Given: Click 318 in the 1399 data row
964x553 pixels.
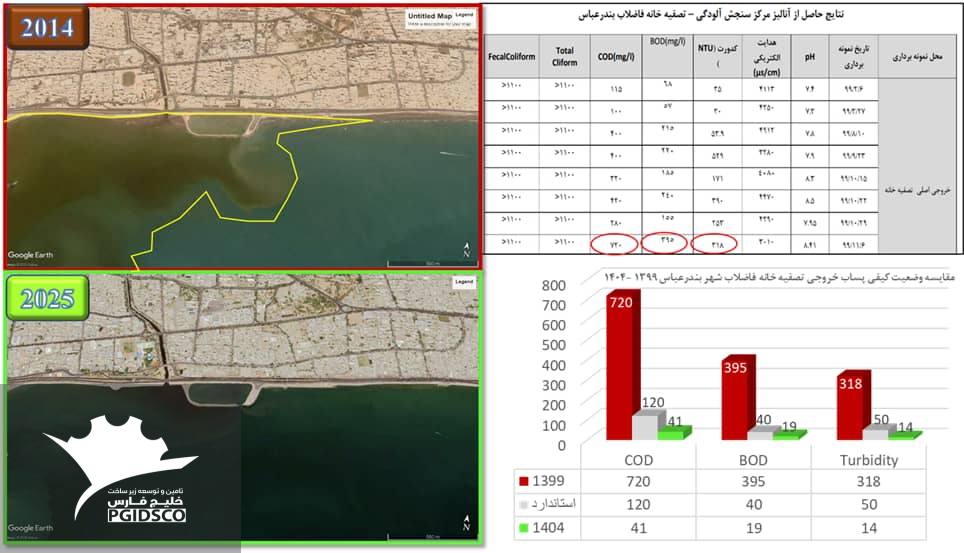Looking at the screenshot, I should (x=869, y=481).
